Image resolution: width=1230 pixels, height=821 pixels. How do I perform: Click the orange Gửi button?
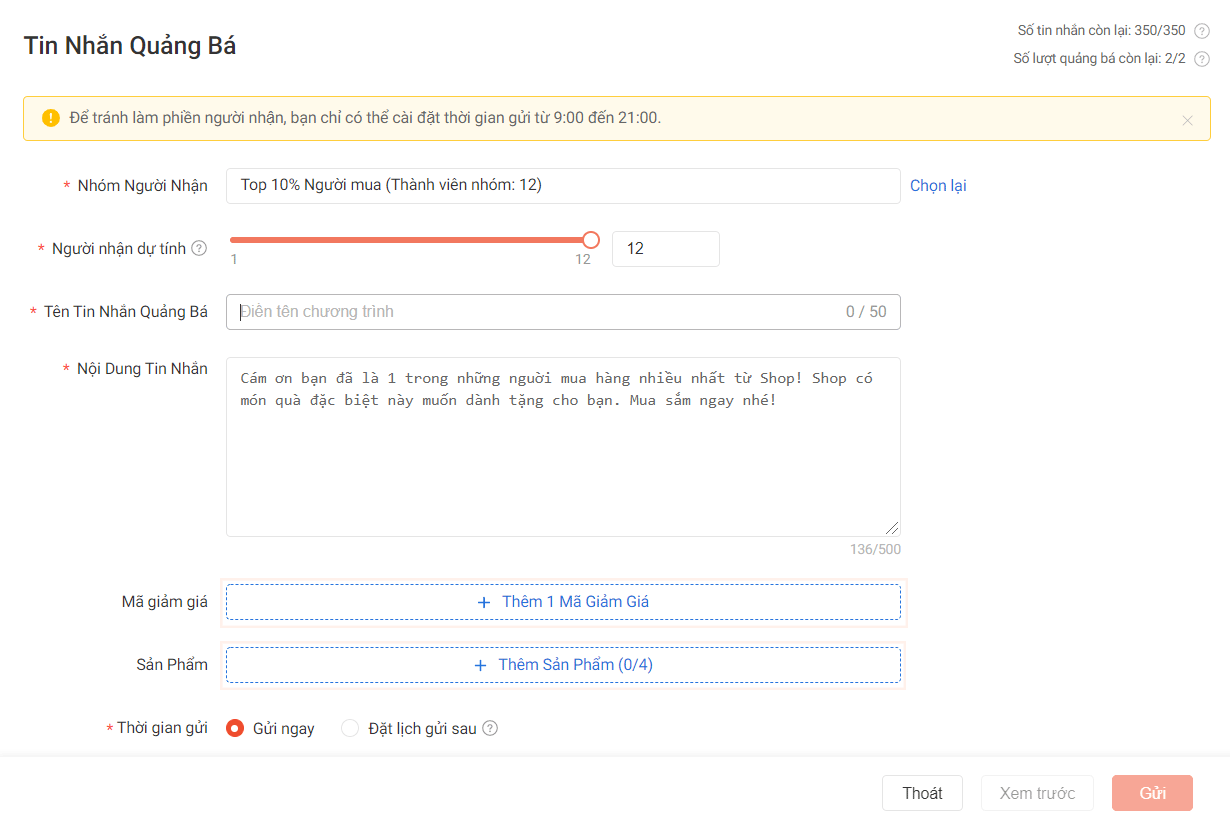coord(1152,793)
